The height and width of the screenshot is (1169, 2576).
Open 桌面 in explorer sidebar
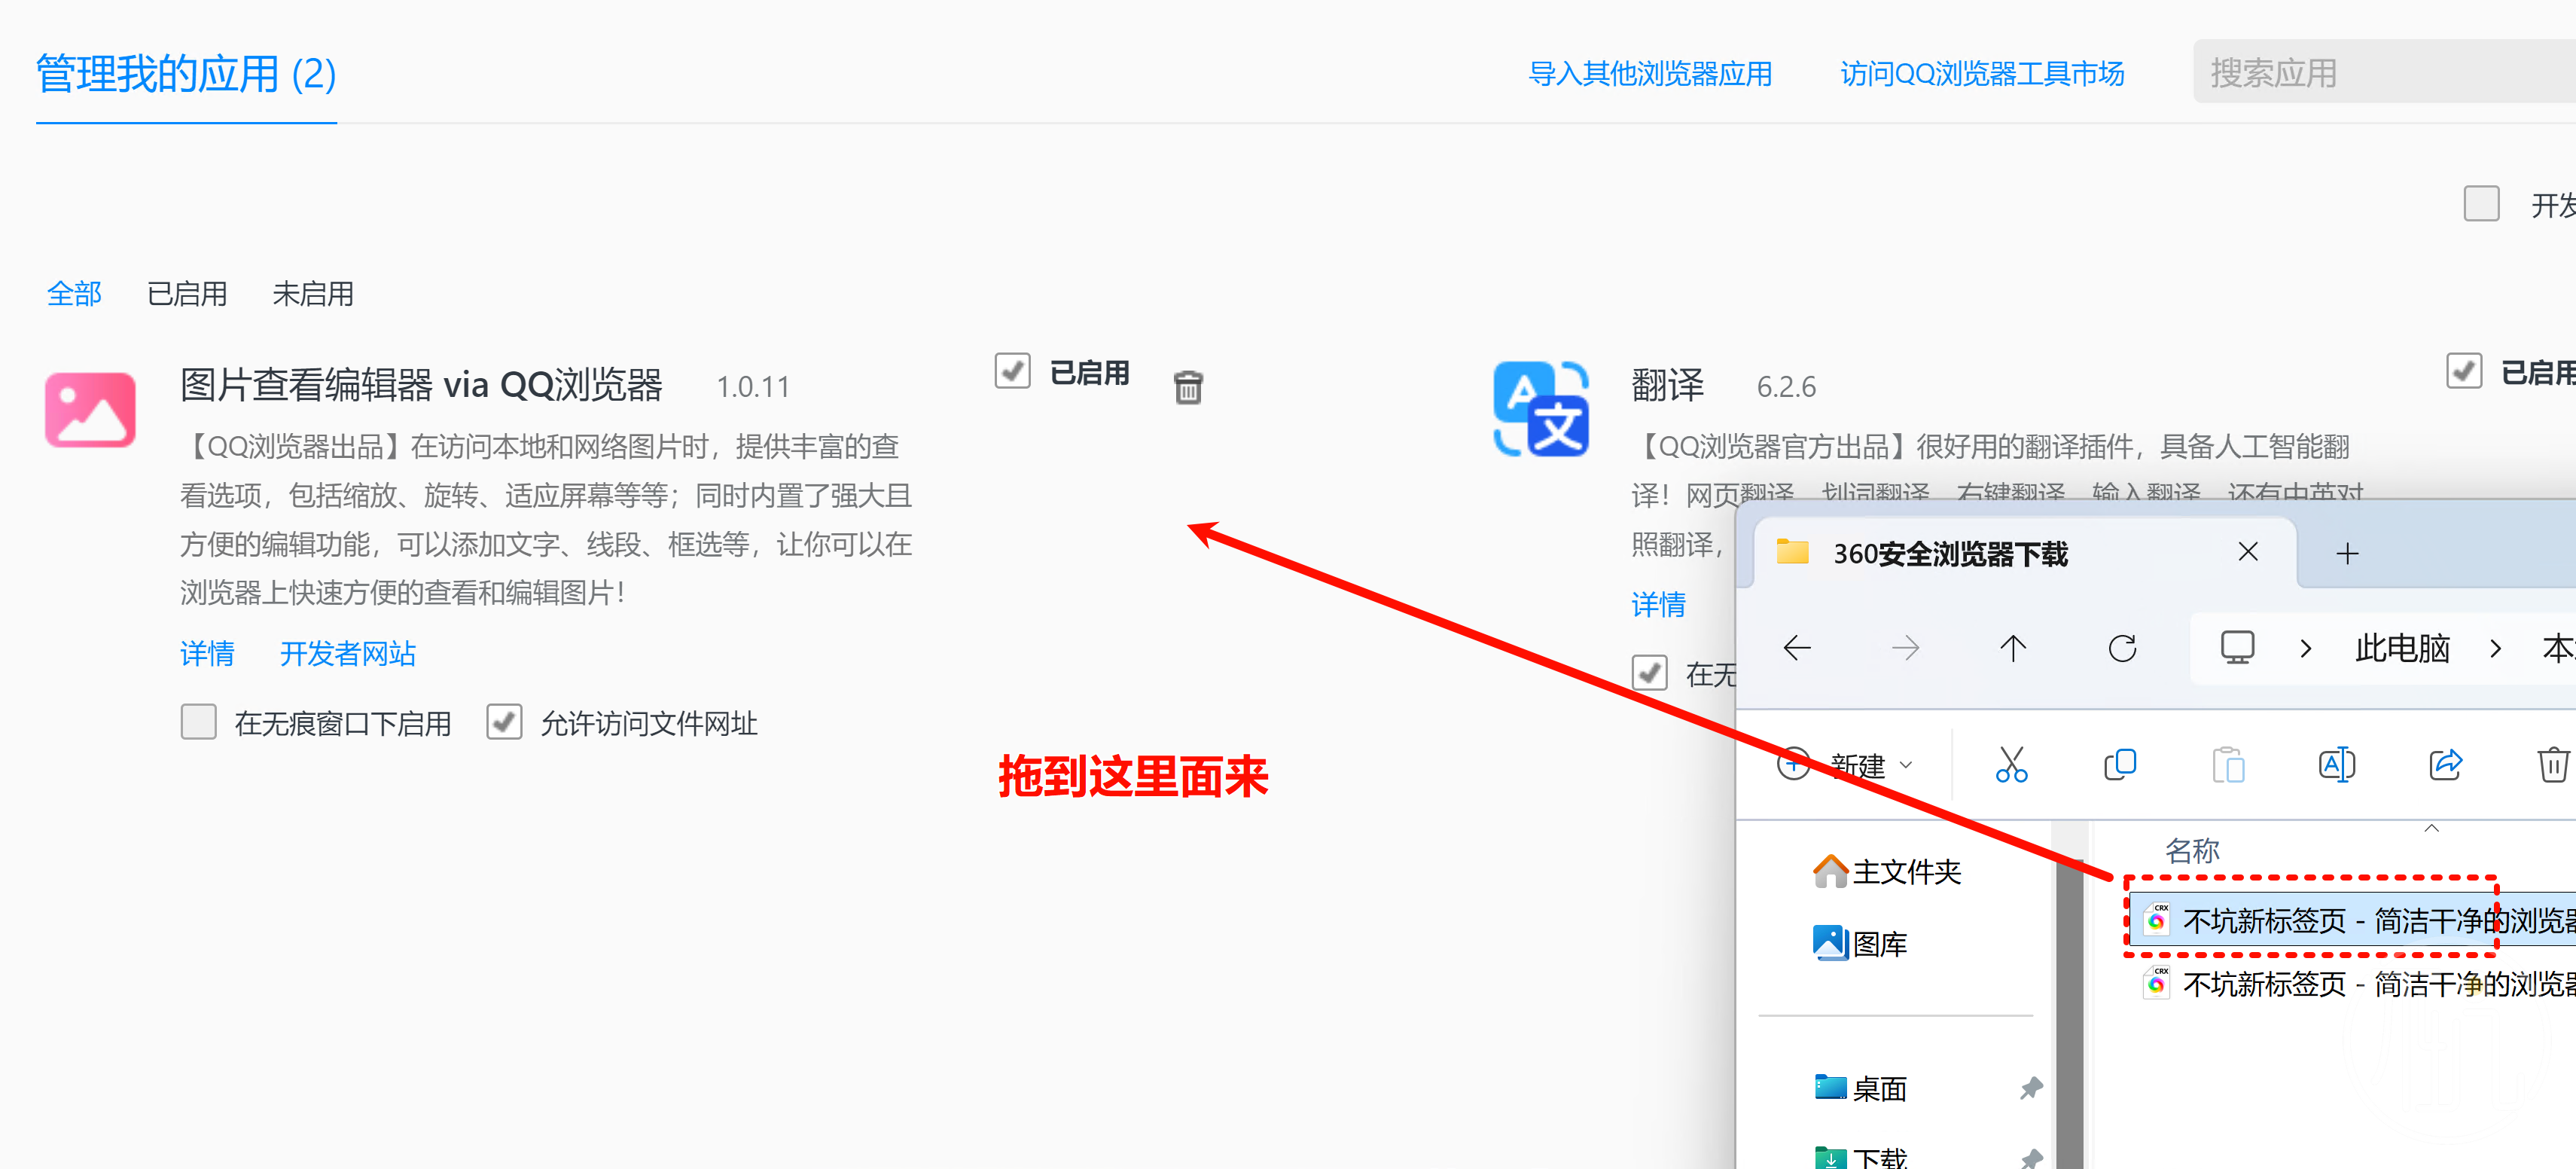[x=1860, y=1088]
